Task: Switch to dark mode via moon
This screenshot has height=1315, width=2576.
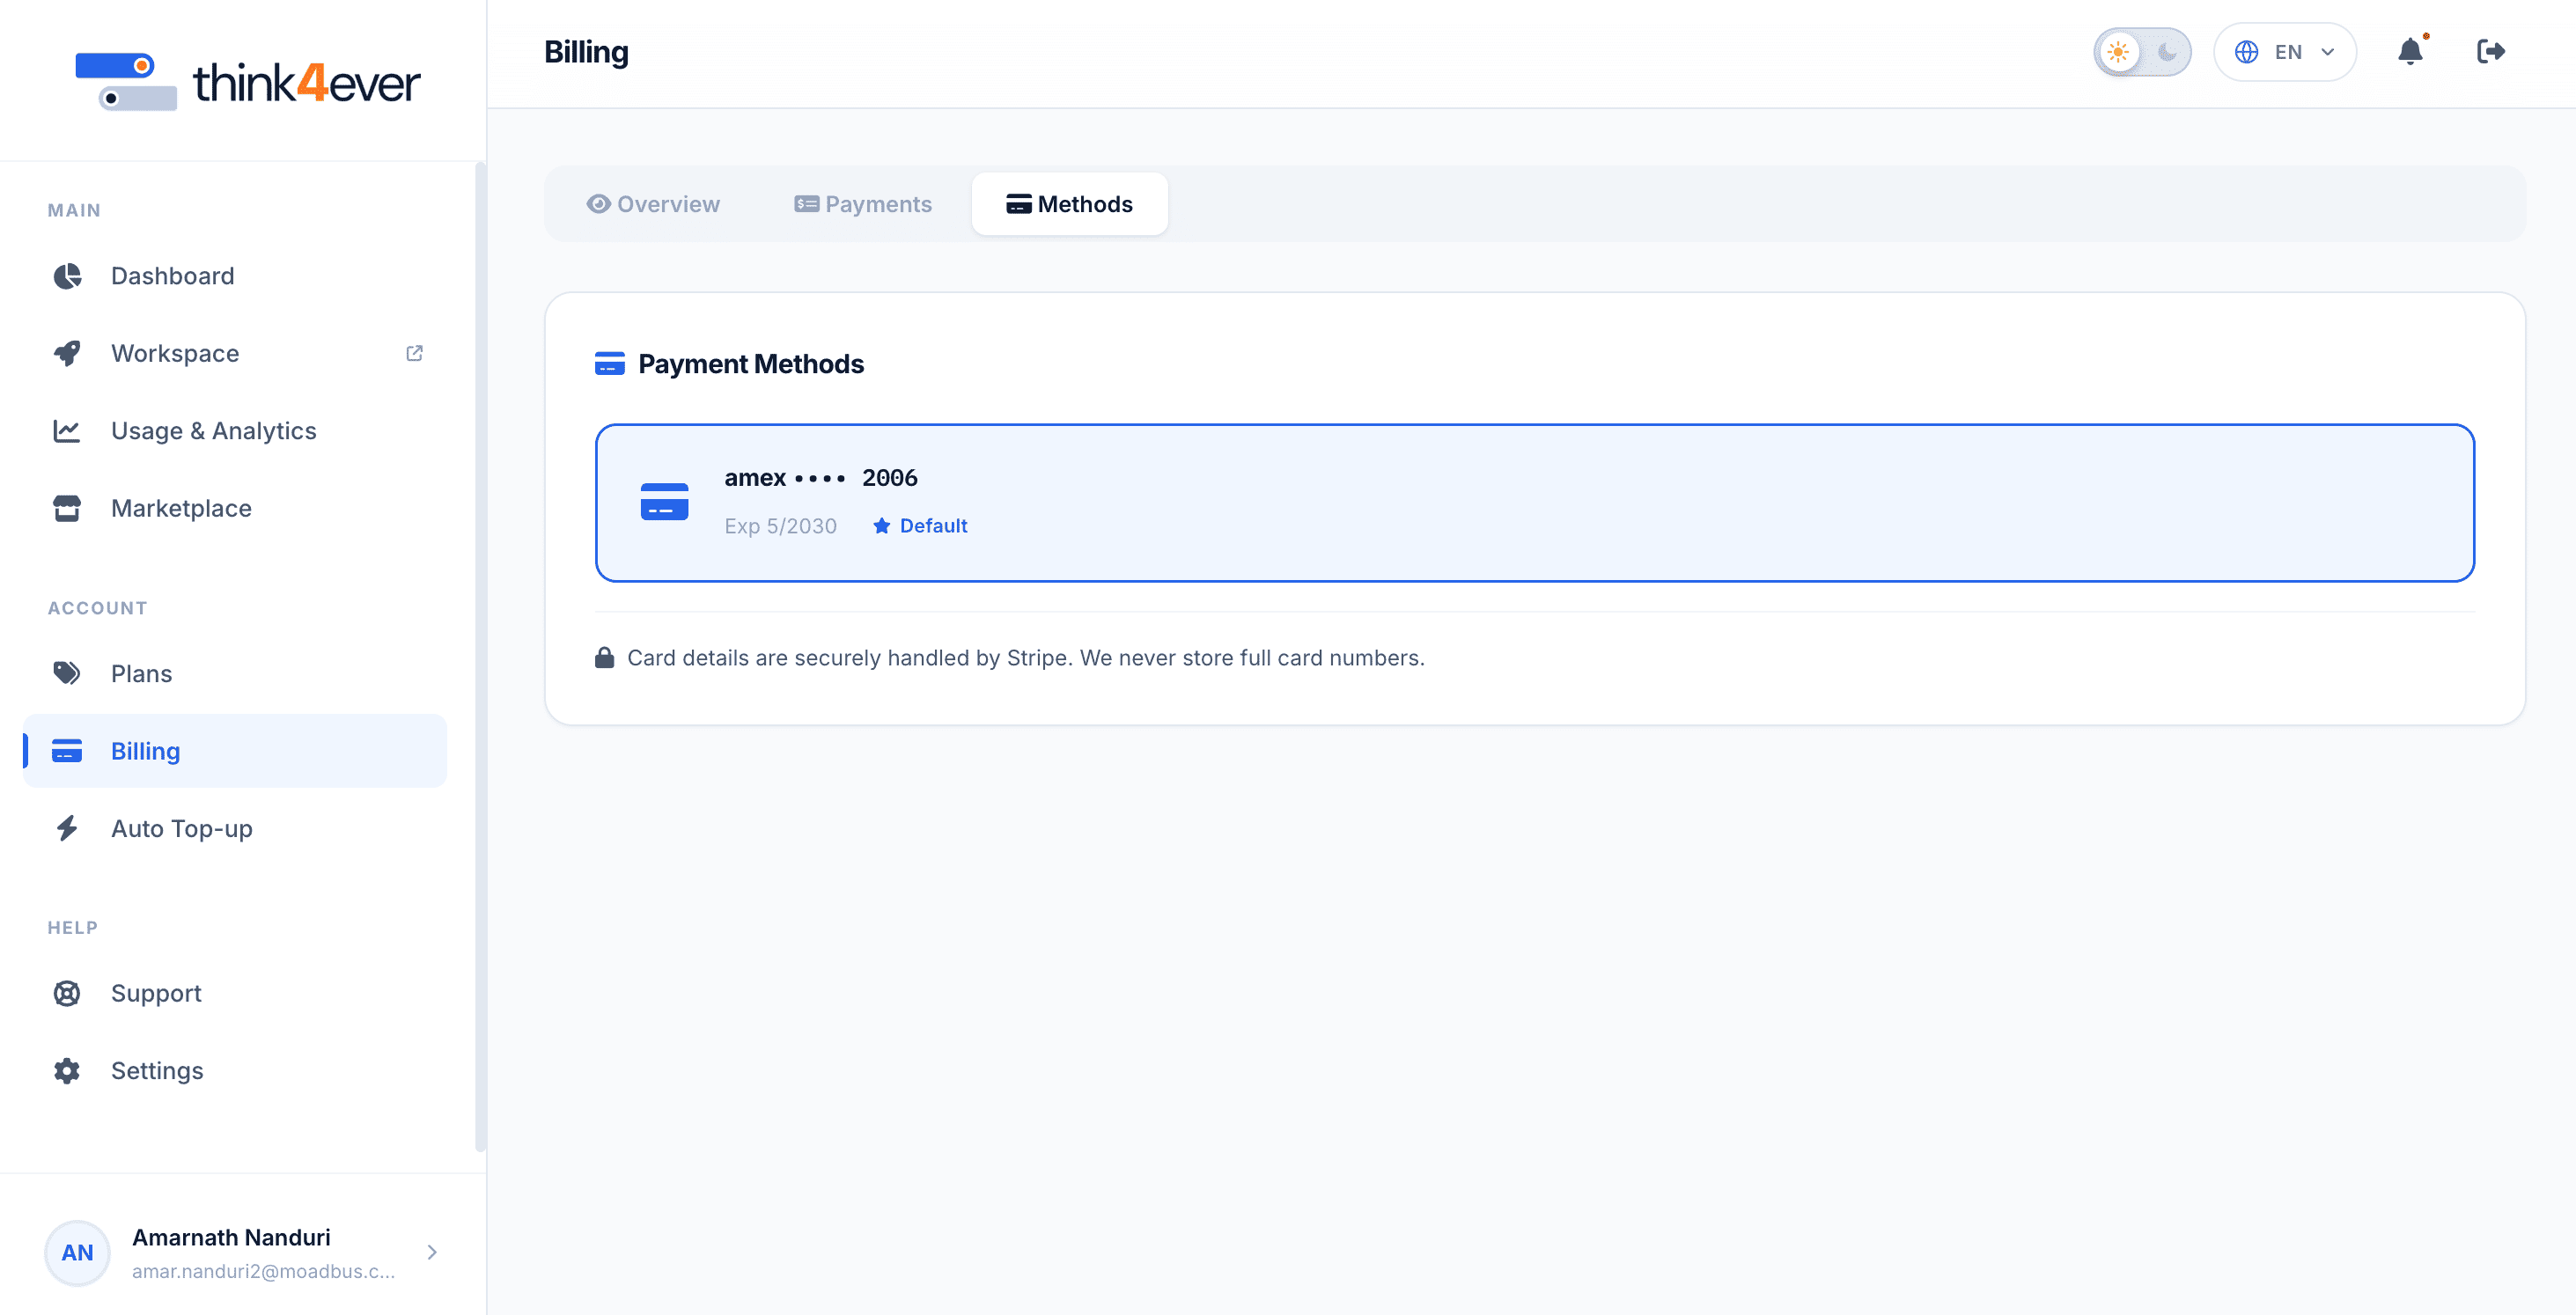Action: 2166,52
